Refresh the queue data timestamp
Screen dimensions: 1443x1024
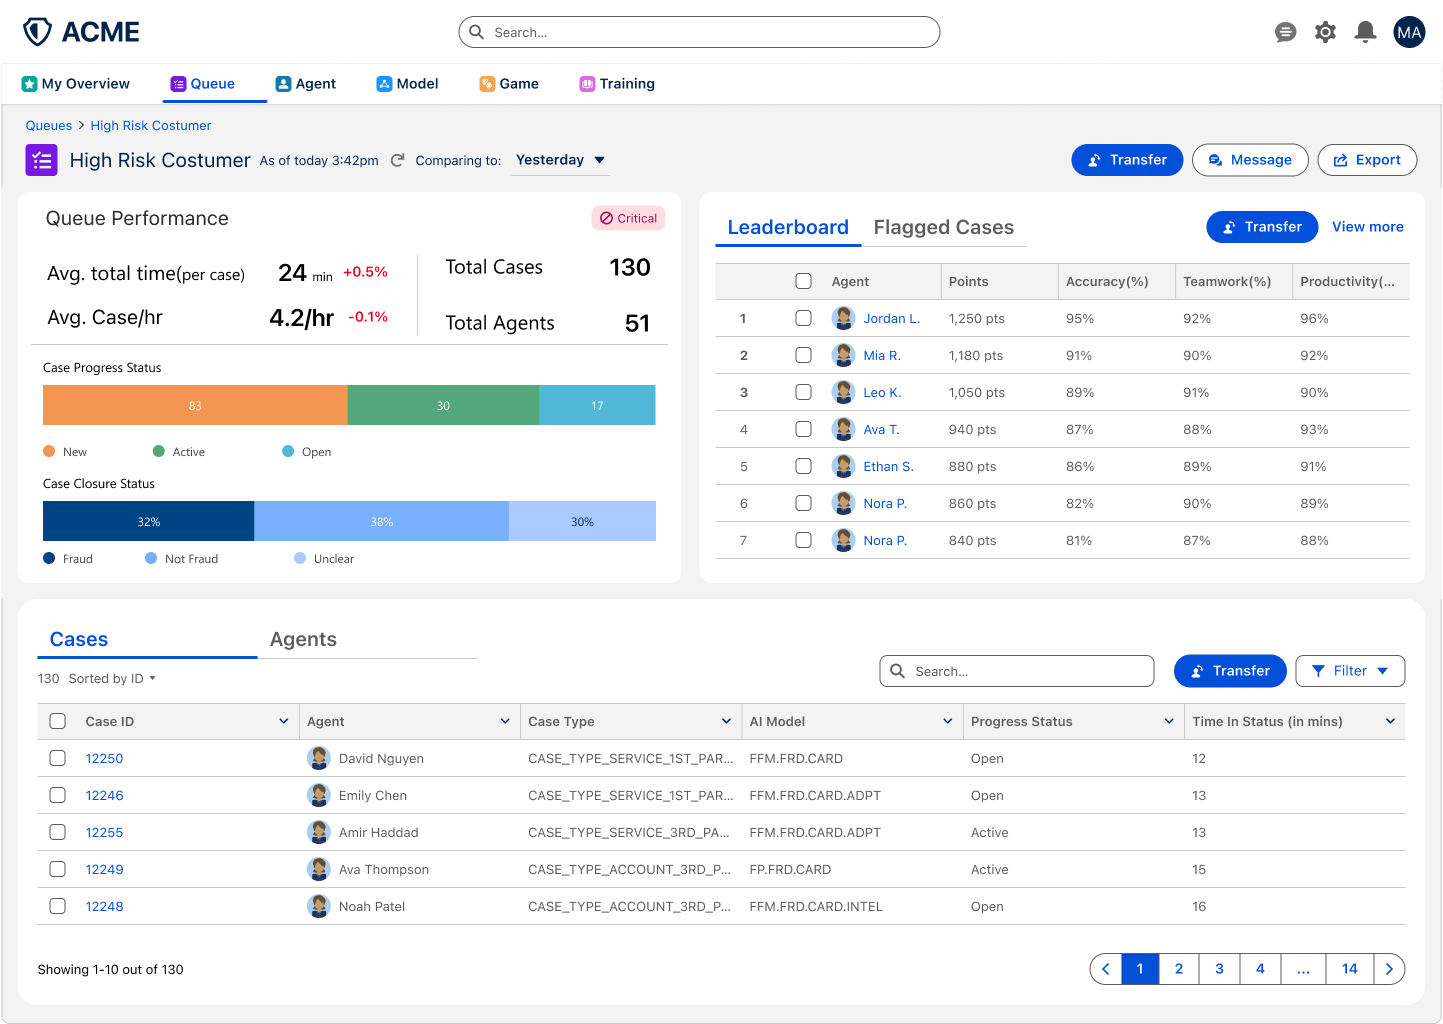397,160
